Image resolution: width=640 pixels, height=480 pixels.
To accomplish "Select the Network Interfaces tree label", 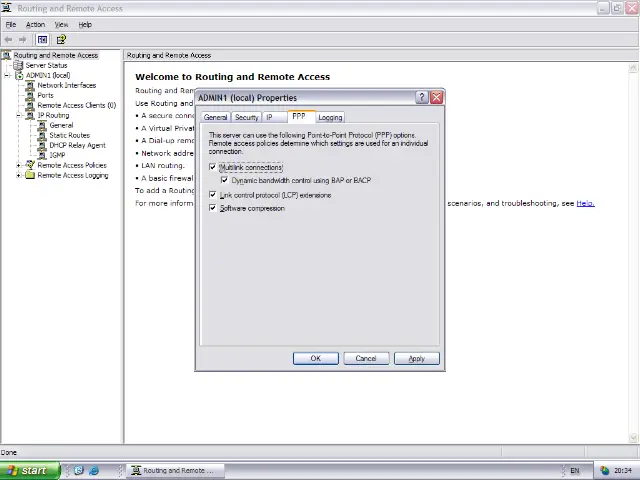I will (67, 85).
